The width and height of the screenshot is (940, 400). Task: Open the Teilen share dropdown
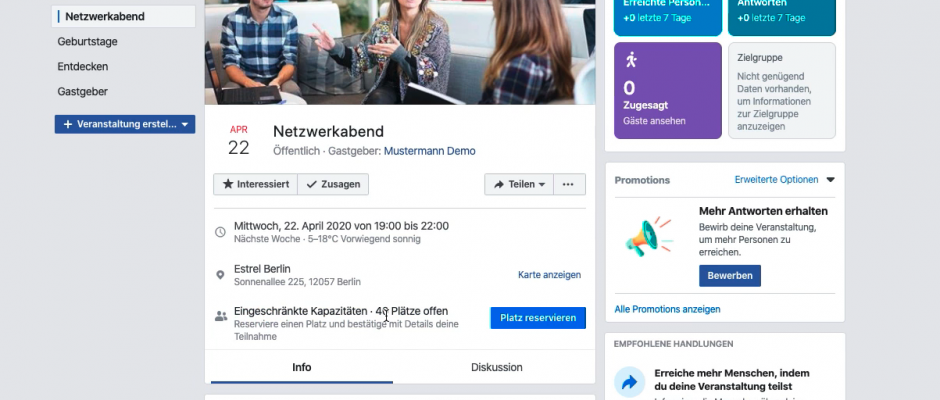tap(519, 184)
